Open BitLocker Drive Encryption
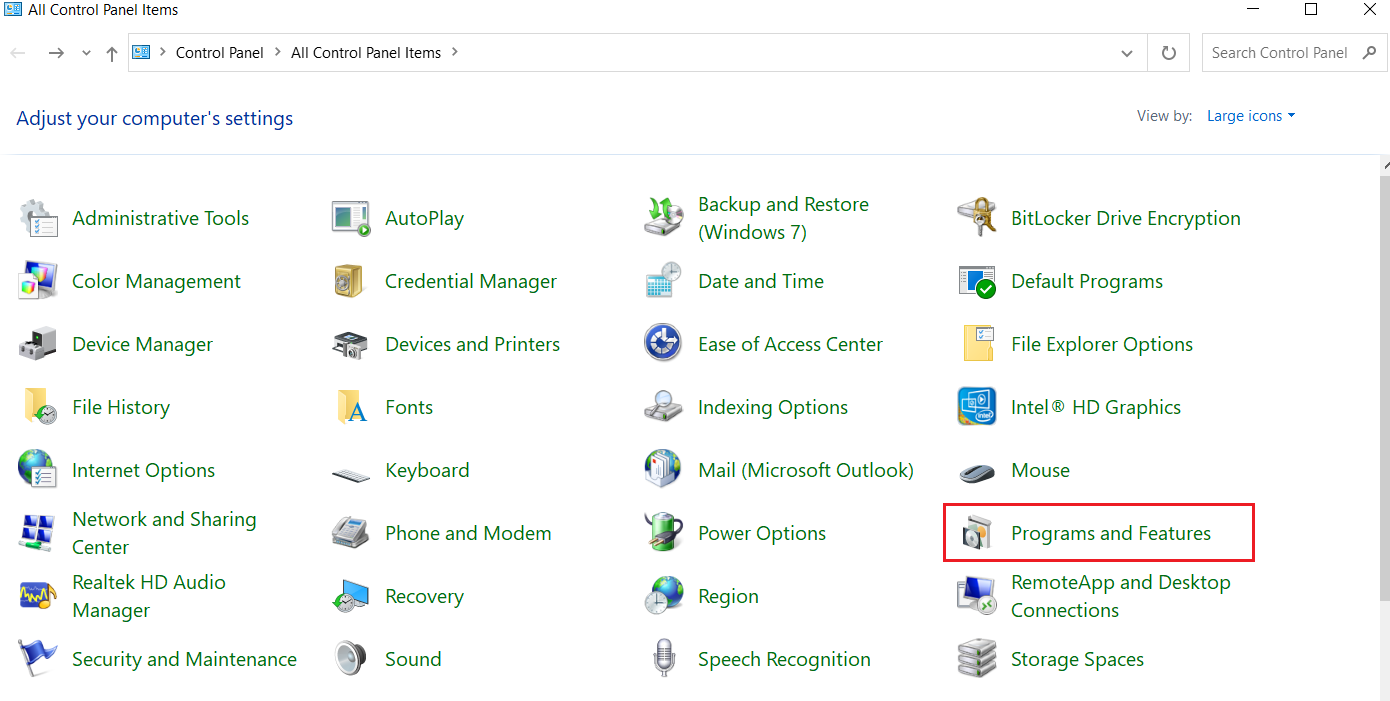Image resolution: width=1390 pixels, height=701 pixels. coord(1125,218)
